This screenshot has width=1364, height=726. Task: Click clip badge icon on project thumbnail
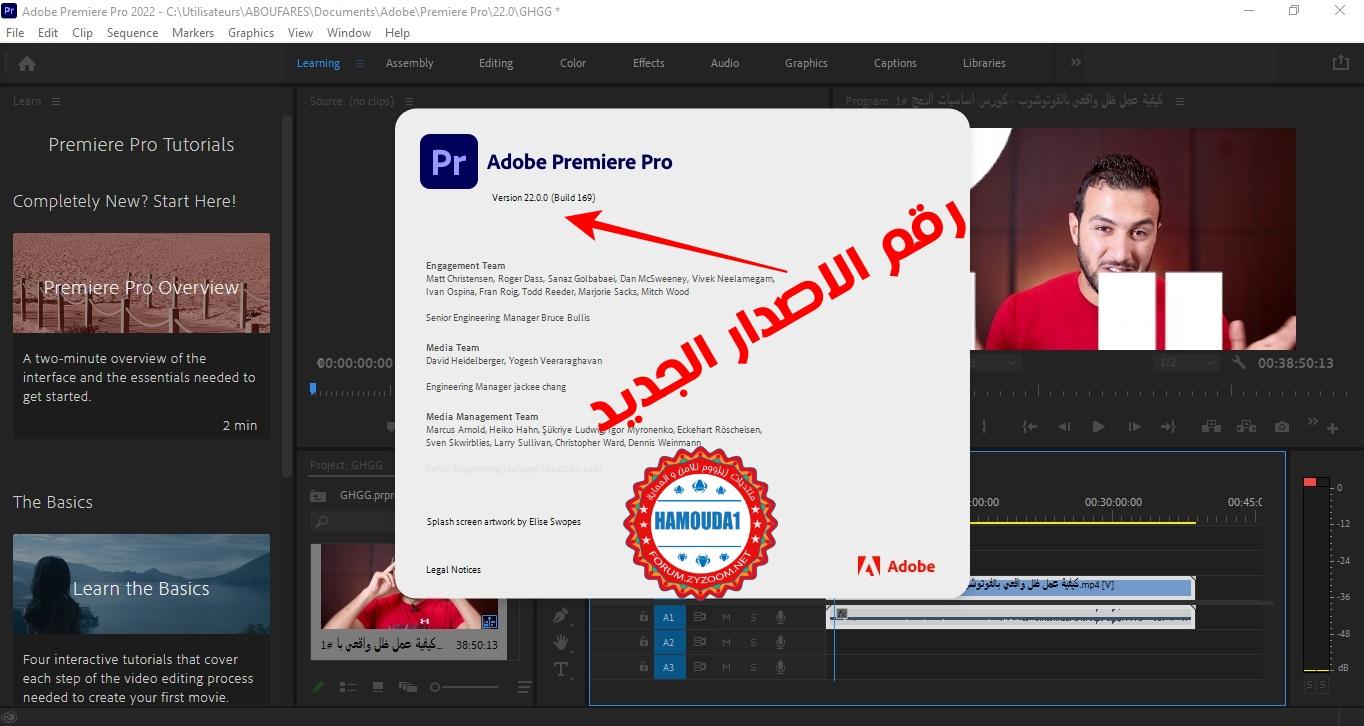coord(489,621)
